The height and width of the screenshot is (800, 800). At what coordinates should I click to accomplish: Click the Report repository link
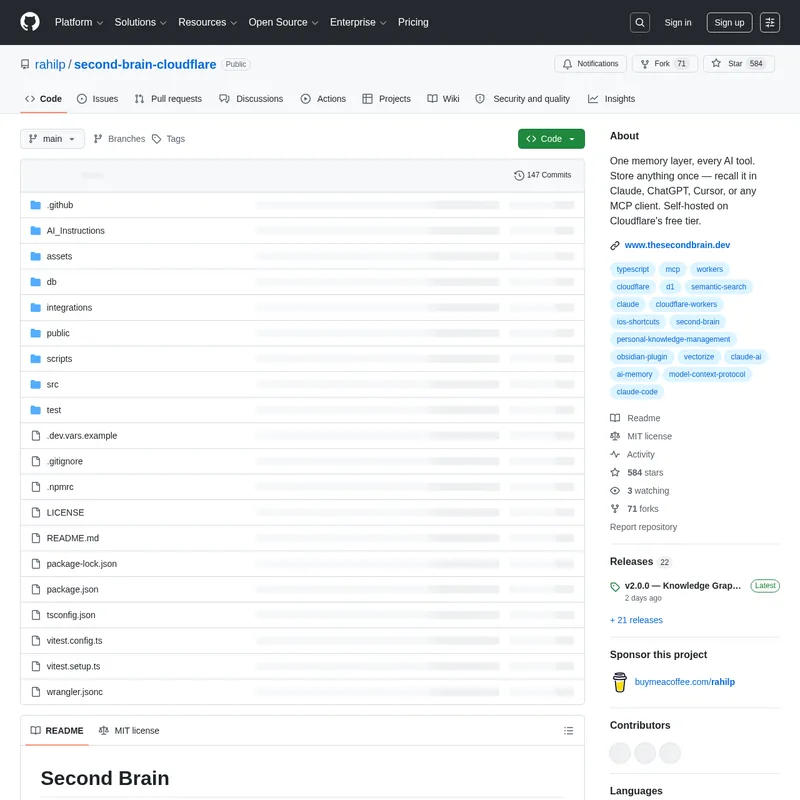[643, 527]
